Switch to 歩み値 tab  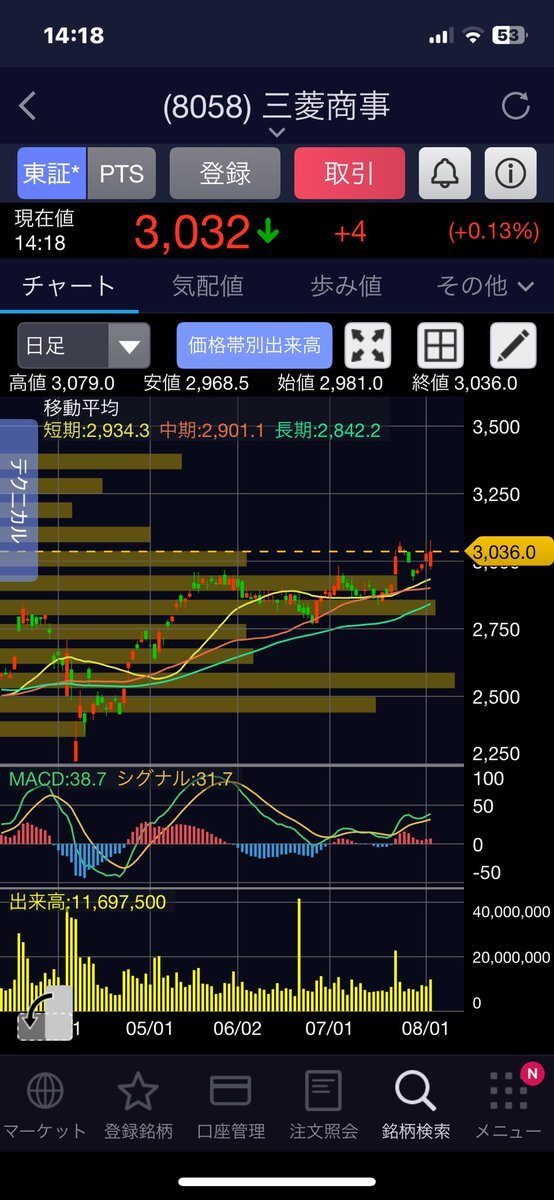point(346,287)
